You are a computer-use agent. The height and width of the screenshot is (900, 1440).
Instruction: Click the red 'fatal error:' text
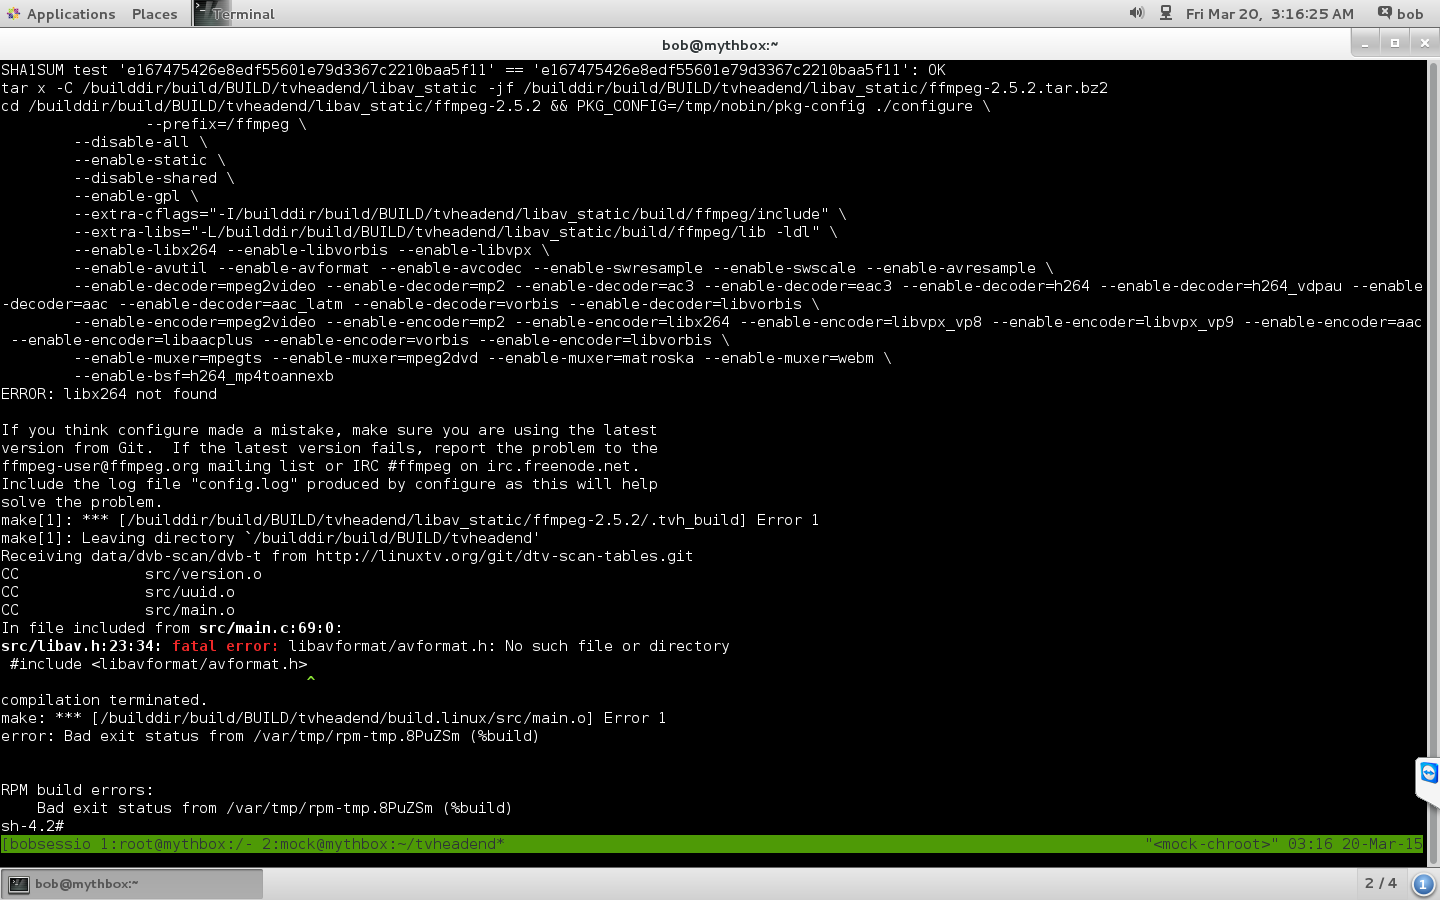pos(225,646)
